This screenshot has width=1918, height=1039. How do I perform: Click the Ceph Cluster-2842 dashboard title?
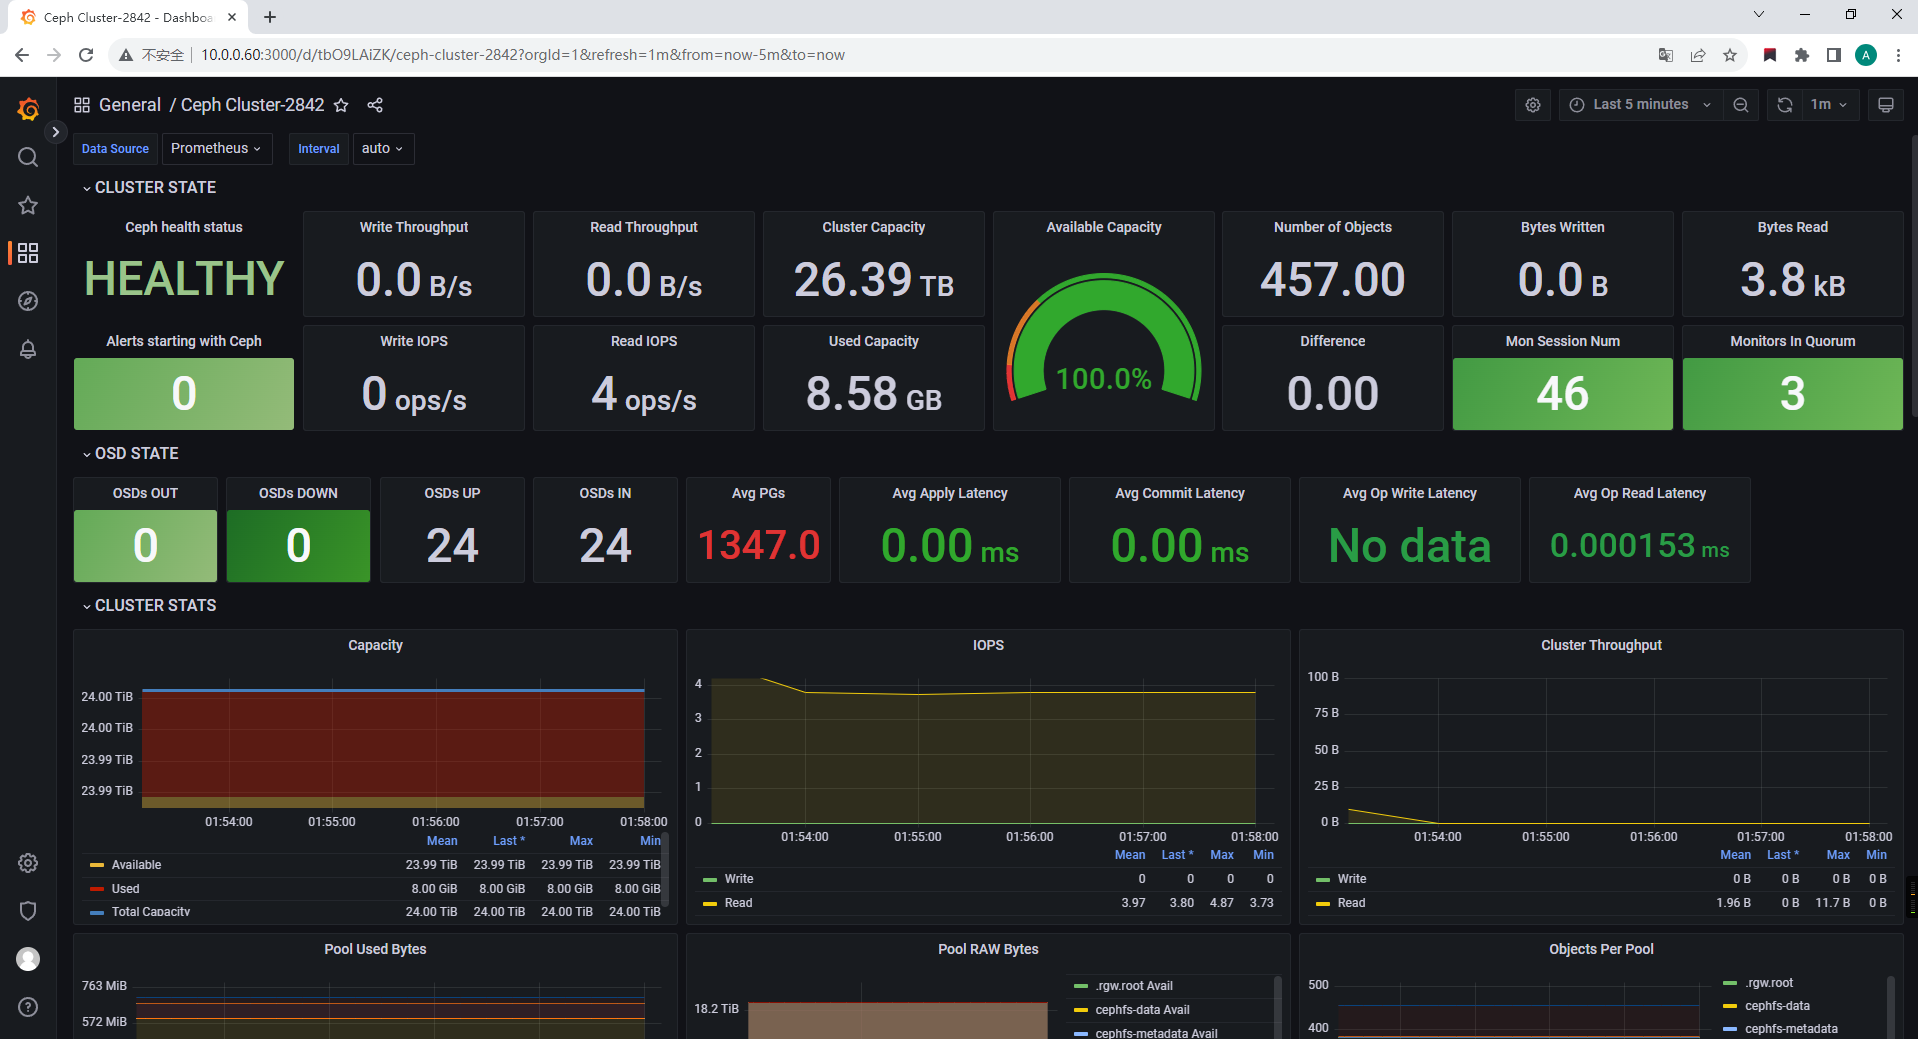click(252, 105)
